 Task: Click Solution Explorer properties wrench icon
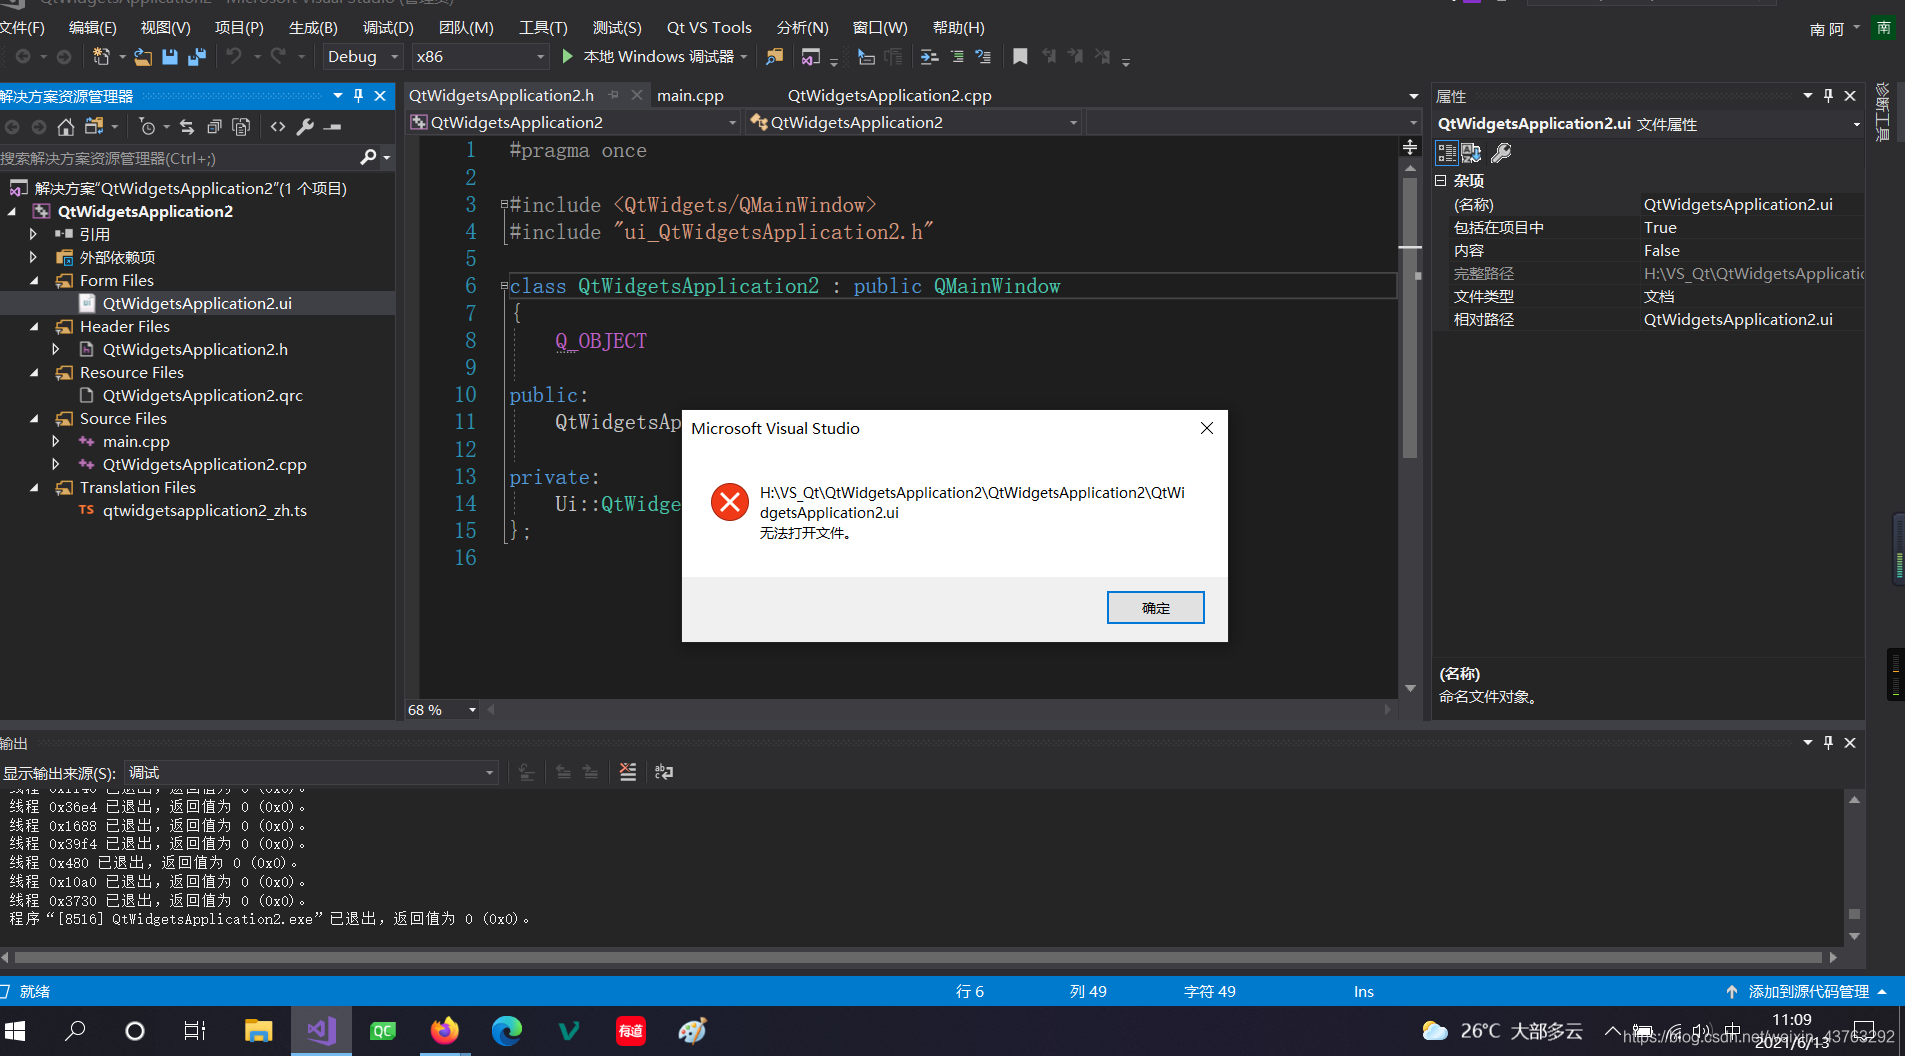[x=305, y=127]
